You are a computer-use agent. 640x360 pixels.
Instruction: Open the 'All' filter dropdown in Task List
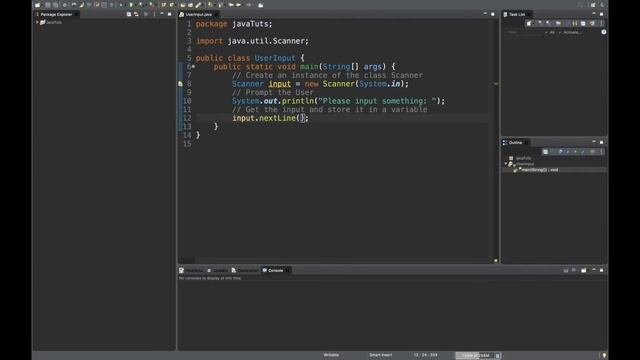point(550,32)
